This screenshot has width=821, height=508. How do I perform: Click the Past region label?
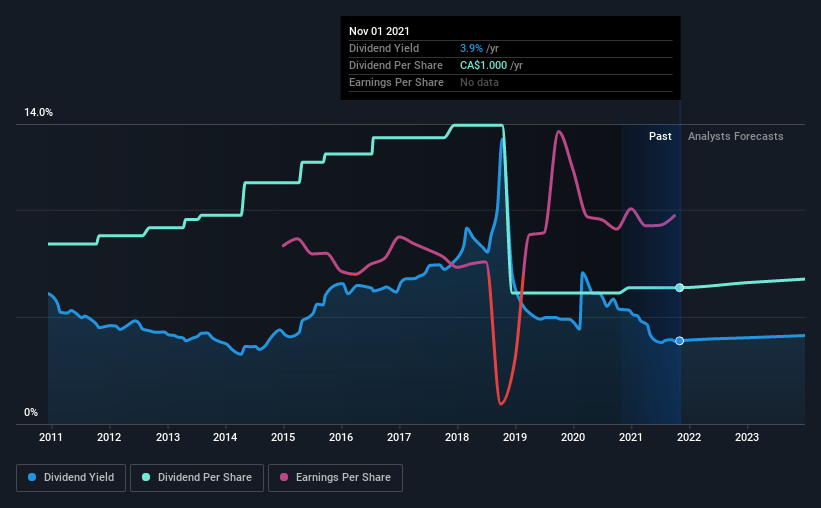click(x=660, y=136)
